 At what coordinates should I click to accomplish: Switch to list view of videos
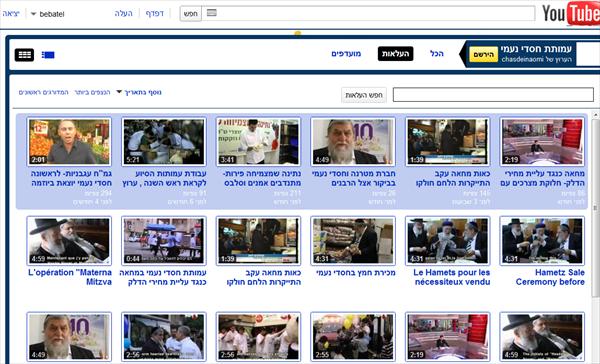[48, 55]
